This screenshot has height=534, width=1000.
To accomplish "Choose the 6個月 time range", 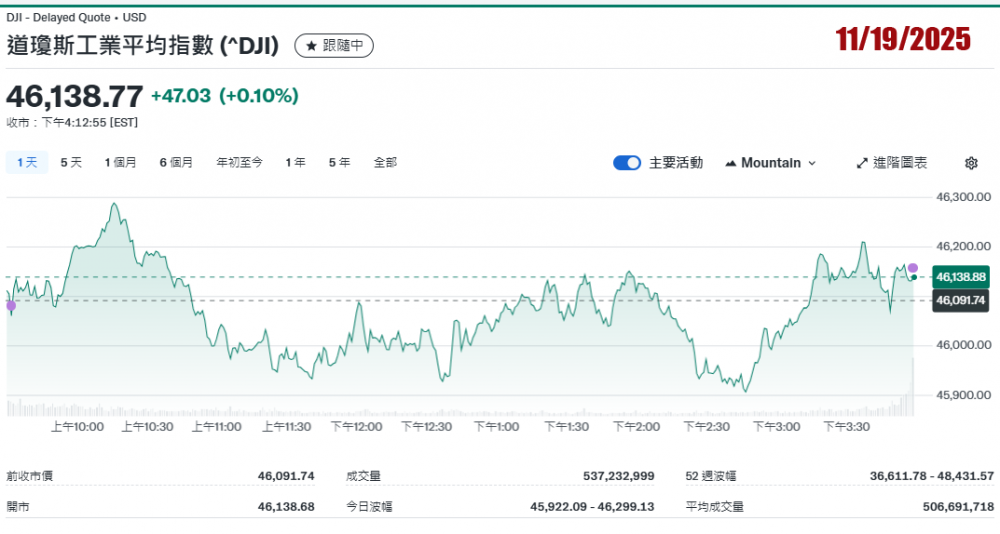I will pos(176,162).
